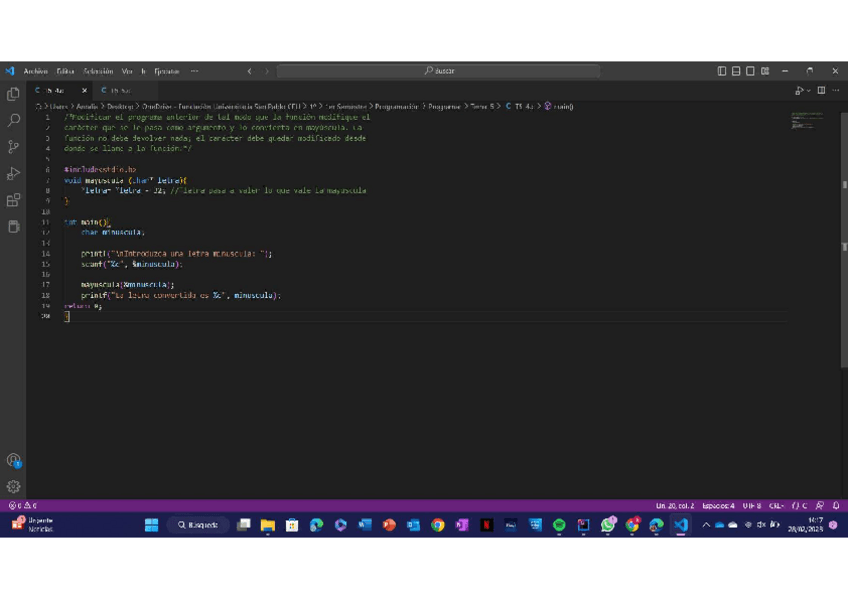Switch to the second inactive editor tab

(x=119, y=90)
